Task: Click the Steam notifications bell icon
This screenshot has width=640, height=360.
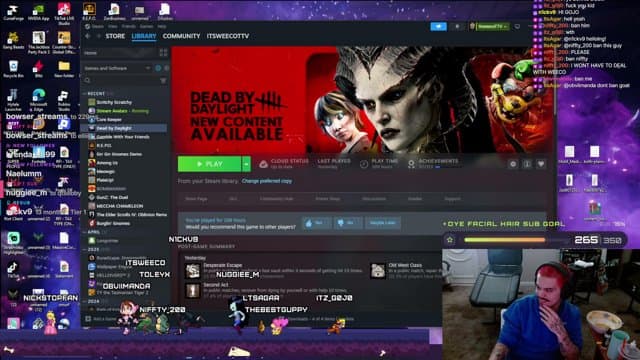Action: pyautogui.click(x=457, y=27)
